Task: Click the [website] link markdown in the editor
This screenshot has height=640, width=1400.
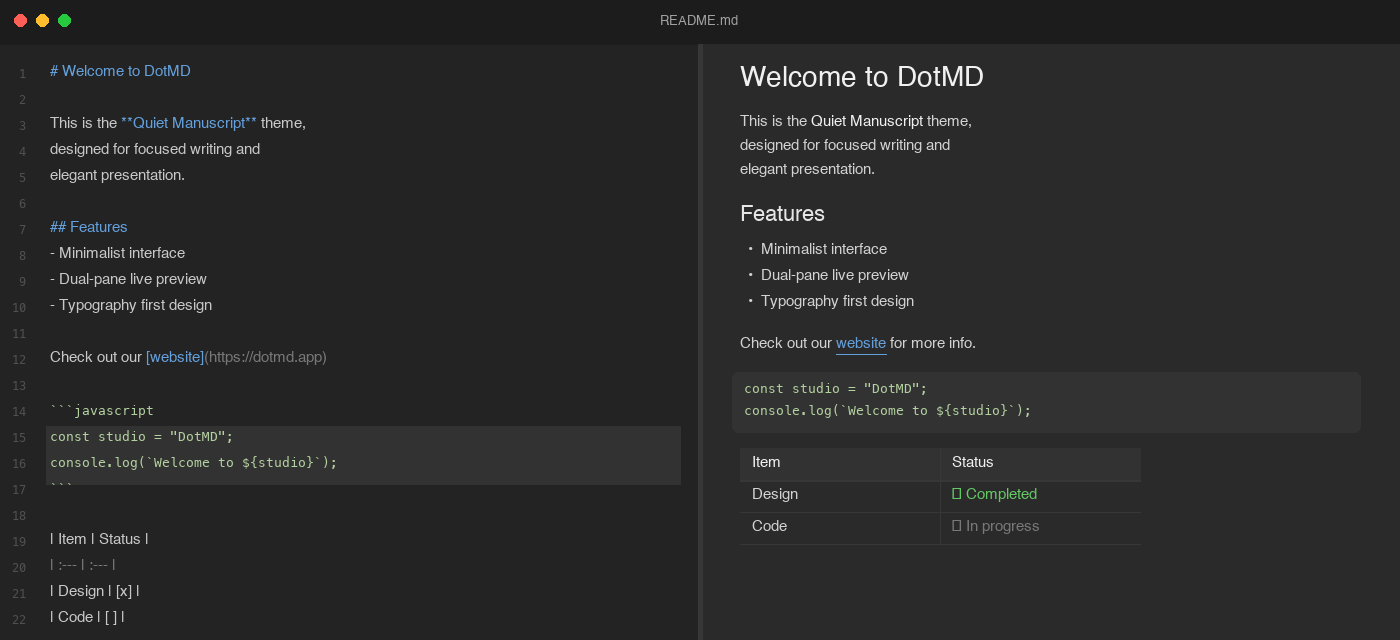Action: [174, 356]
